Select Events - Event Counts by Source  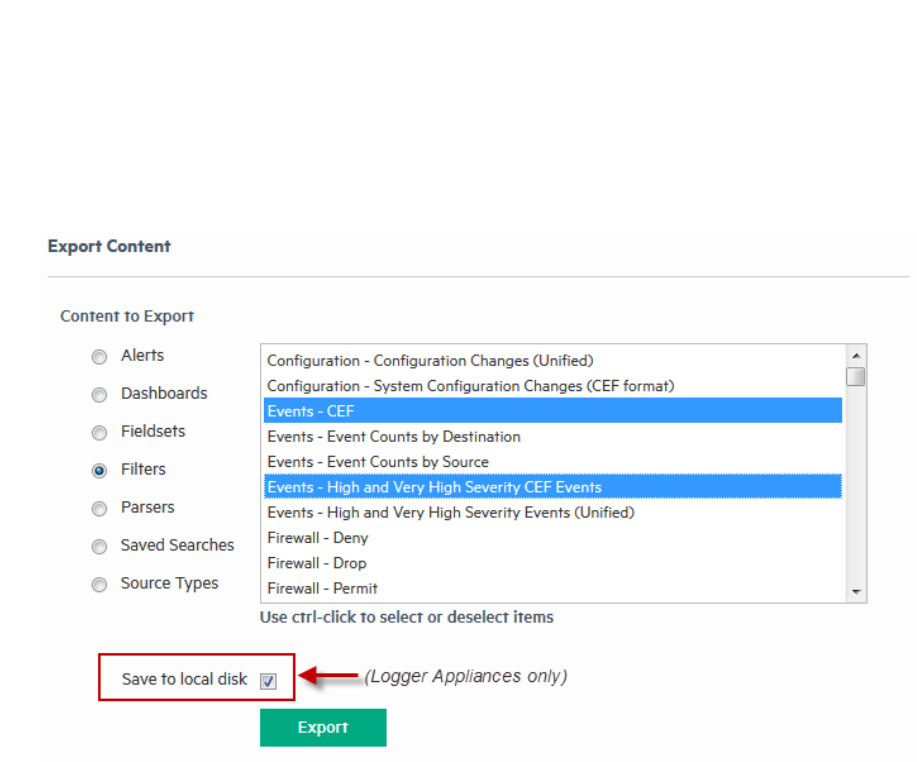(378, 462)
